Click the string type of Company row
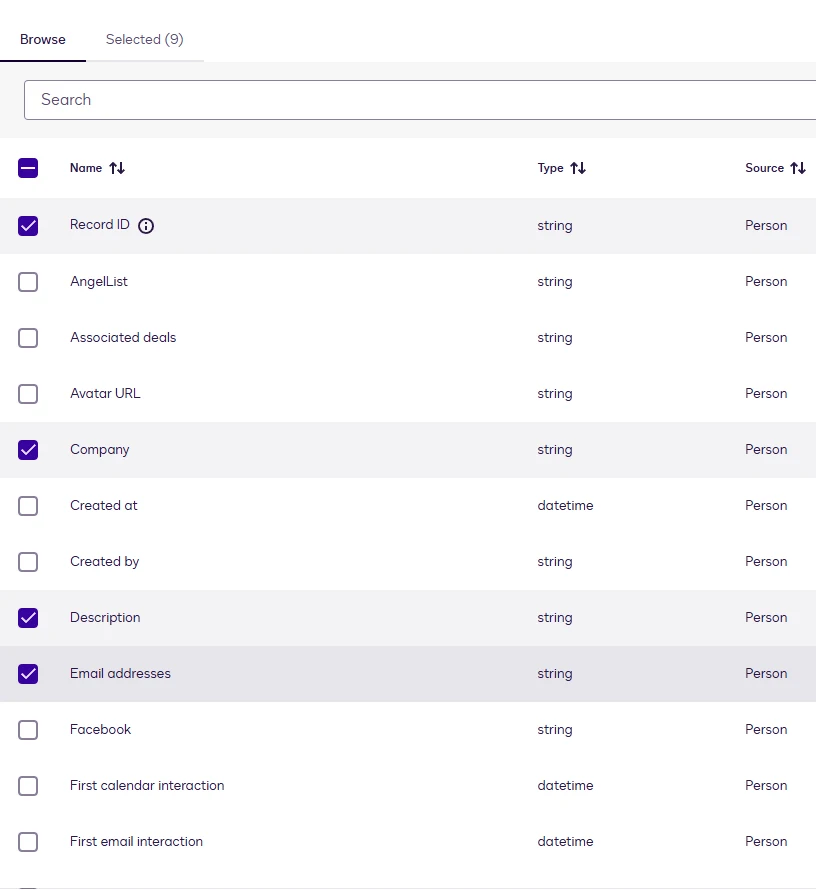Viewport: 816px width, 890px height. (555, 450)
